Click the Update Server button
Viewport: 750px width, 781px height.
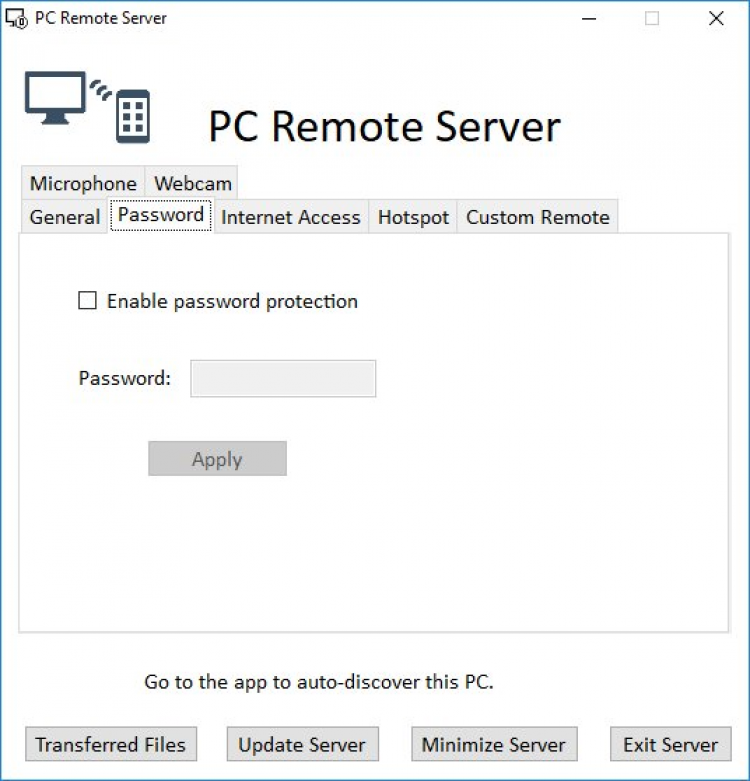[302, 745]
